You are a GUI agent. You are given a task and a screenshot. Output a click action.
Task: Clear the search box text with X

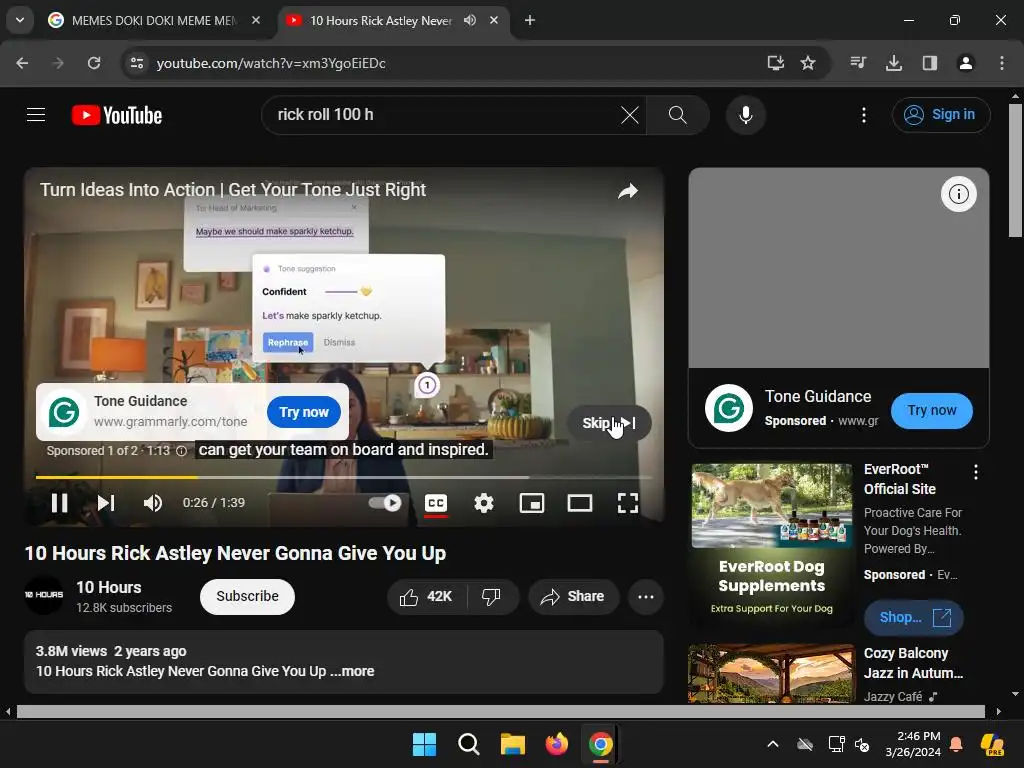pyautogui.click(x=630, y=115)
